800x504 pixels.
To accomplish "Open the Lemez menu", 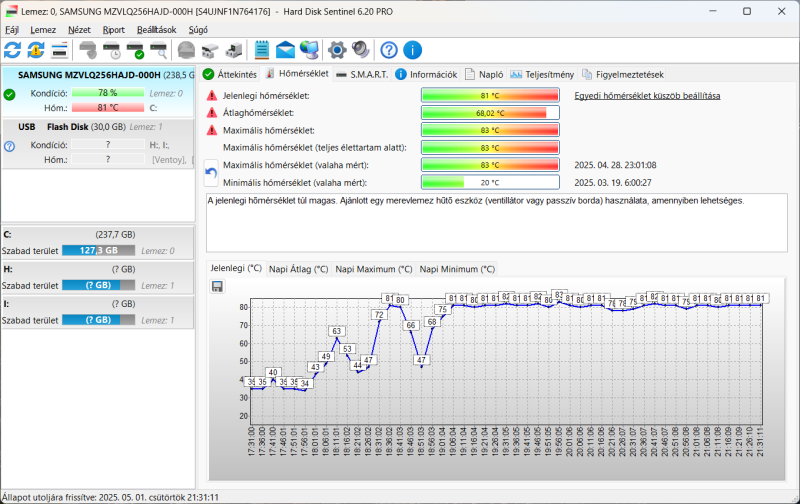I will point(43,30).
